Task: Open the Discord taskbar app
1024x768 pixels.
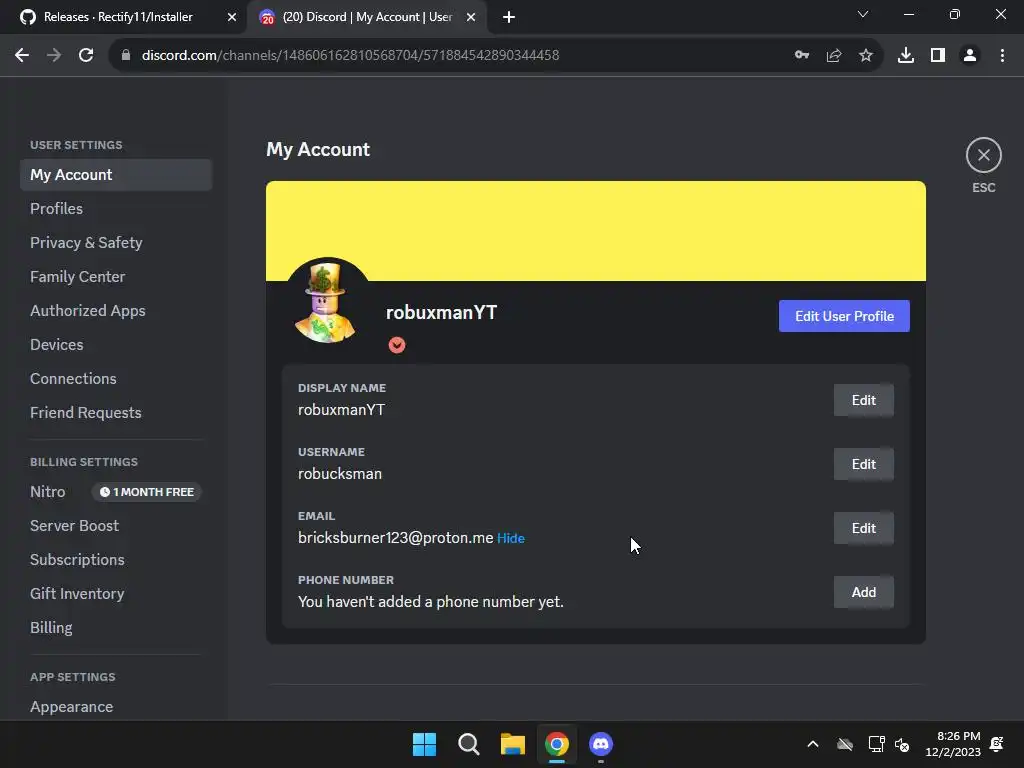Action: coord(601,744)
